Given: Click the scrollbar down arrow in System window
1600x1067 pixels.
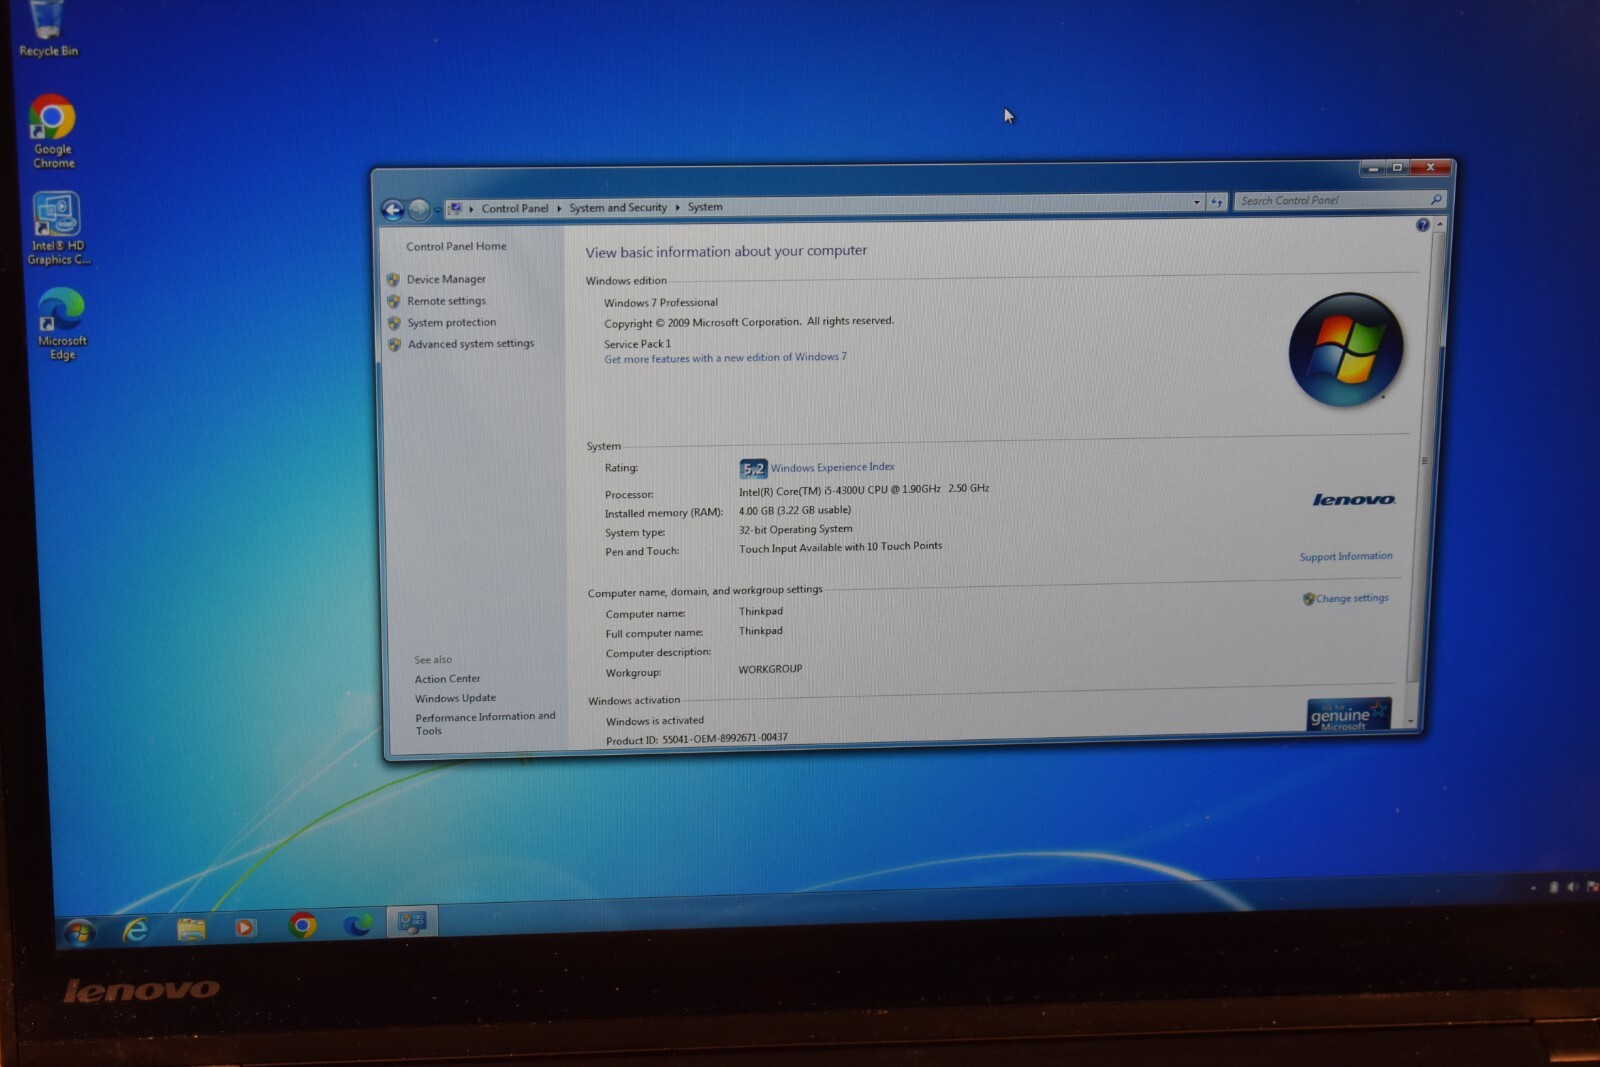Looking at the screenshot, I should (x=1410, y=721).
